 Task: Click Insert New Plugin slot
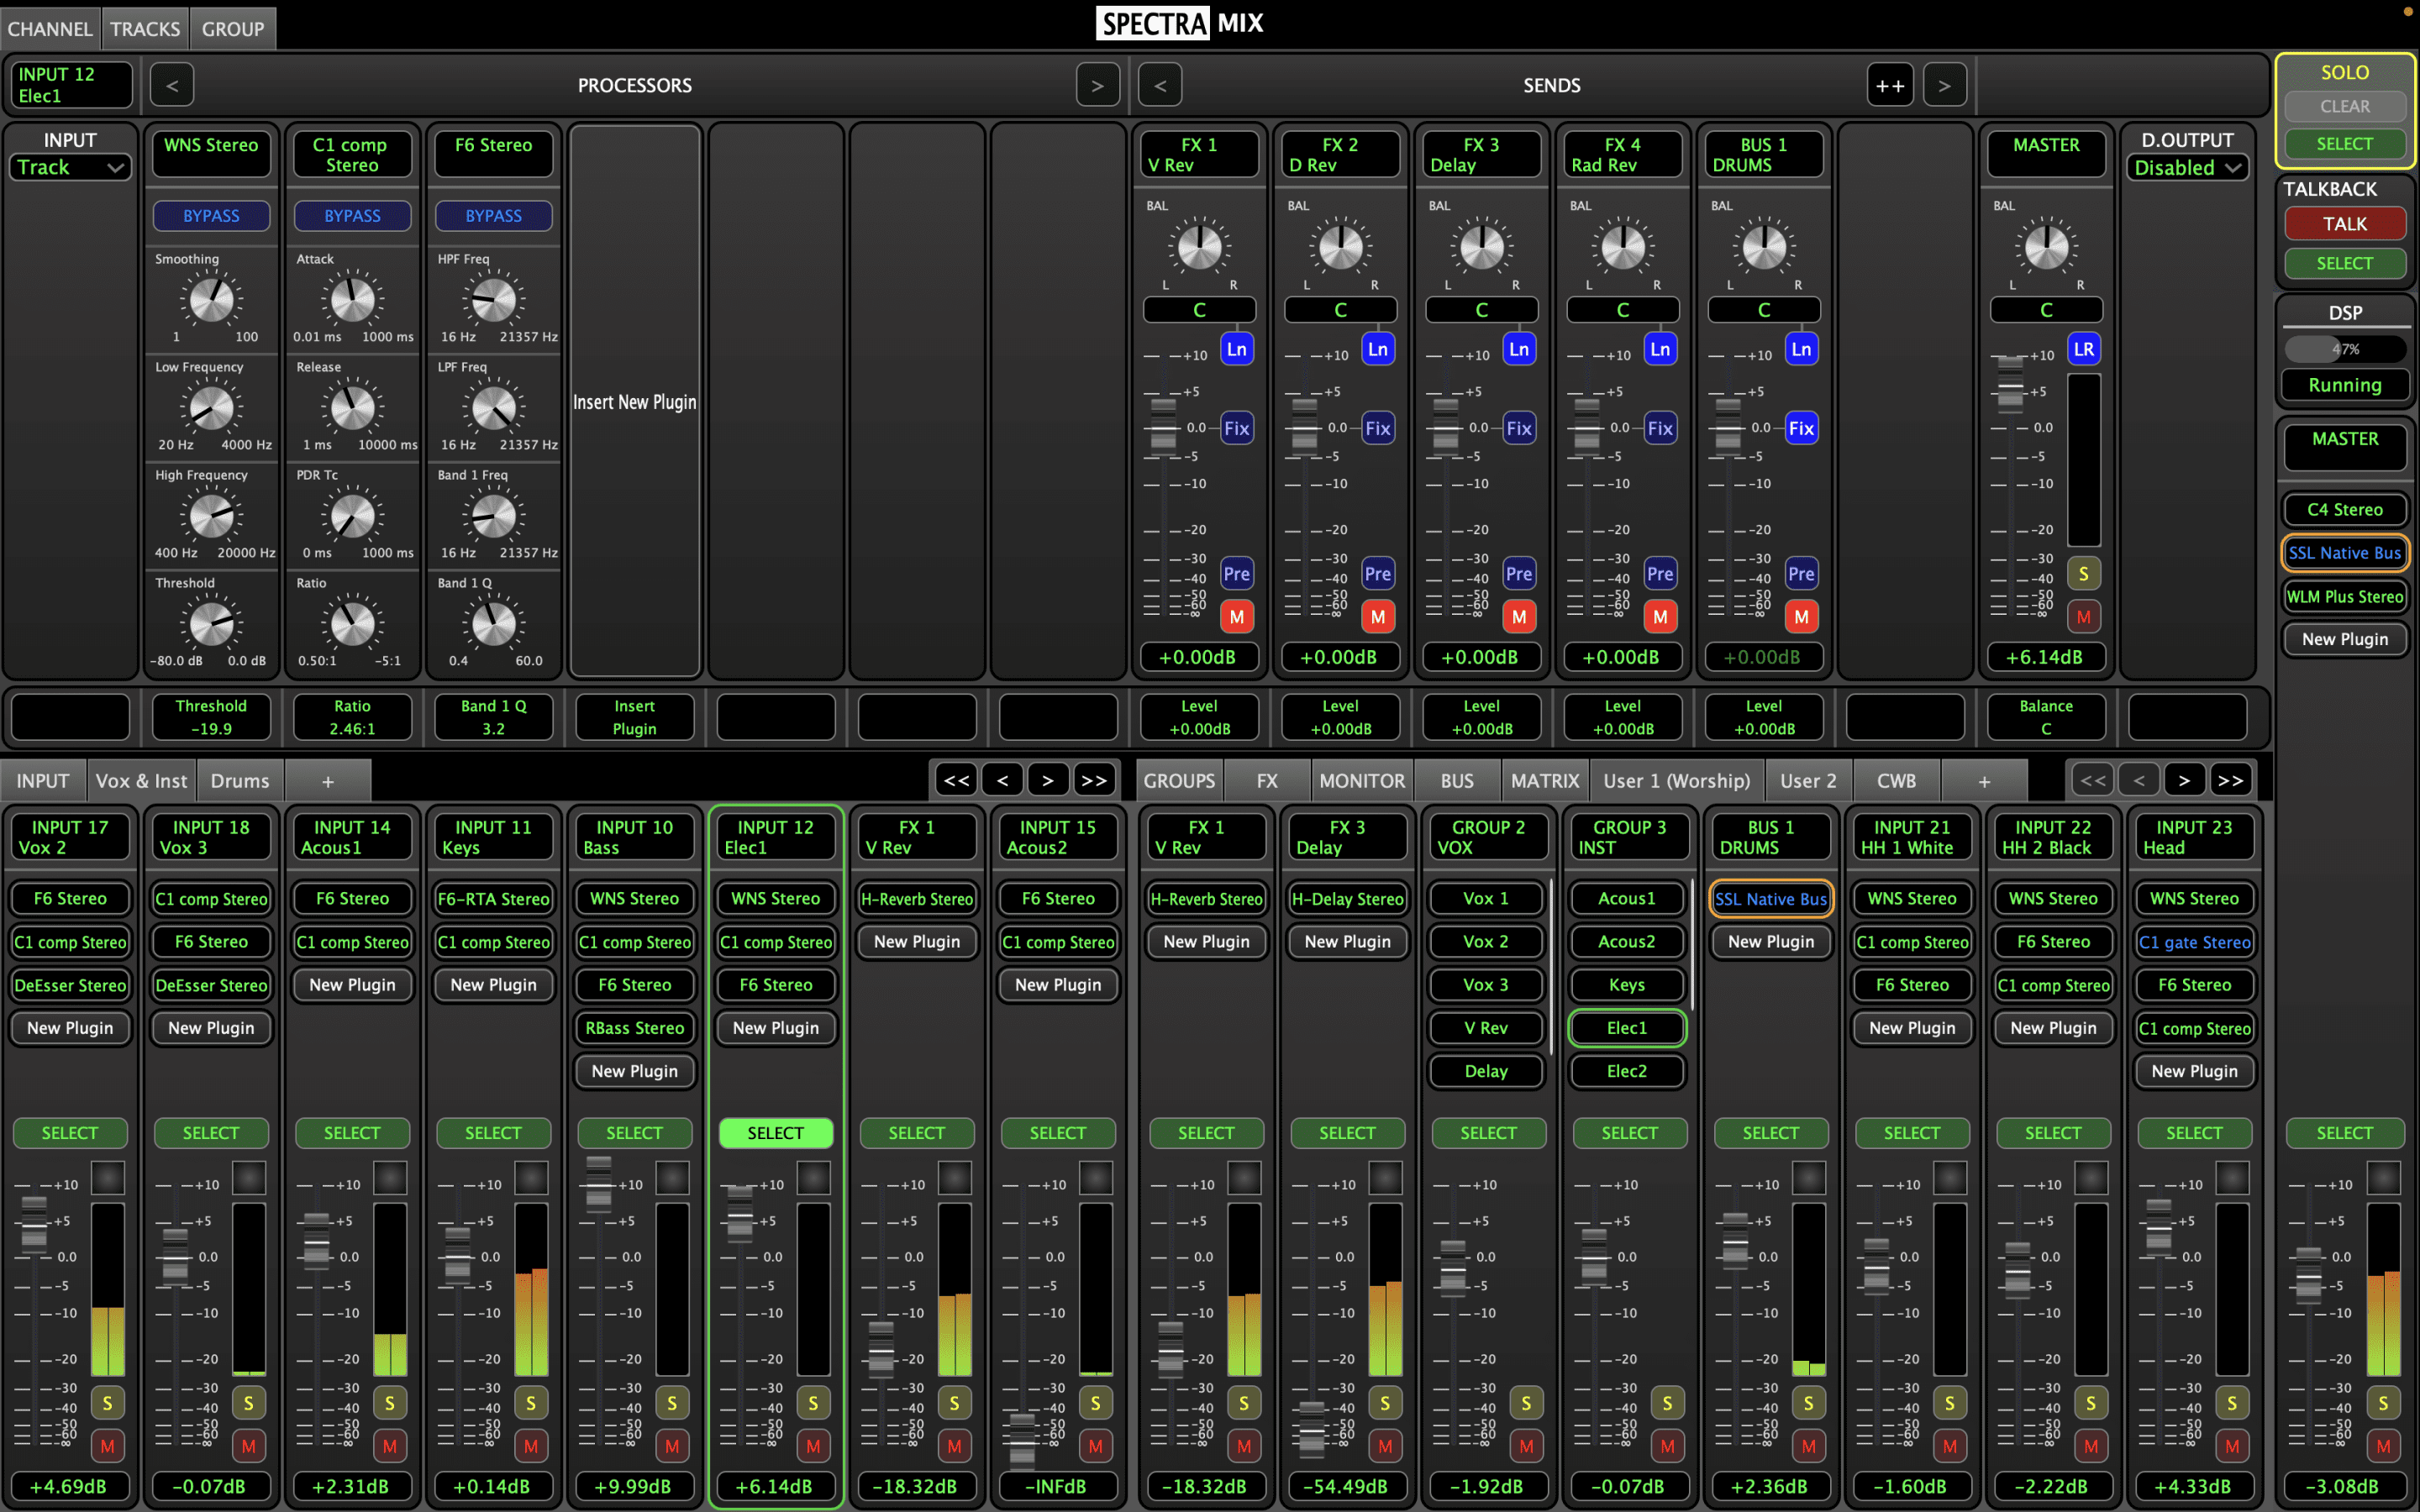coord(634,401)
